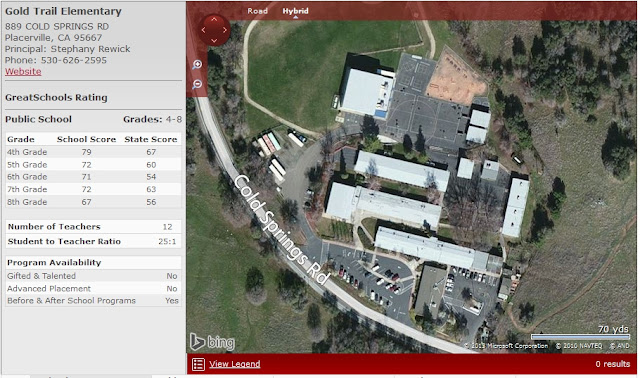Image resolution: width=640 pixels, height=378 pixels.
Task: Click the Number of Teachers row
Action: point(93,227)
